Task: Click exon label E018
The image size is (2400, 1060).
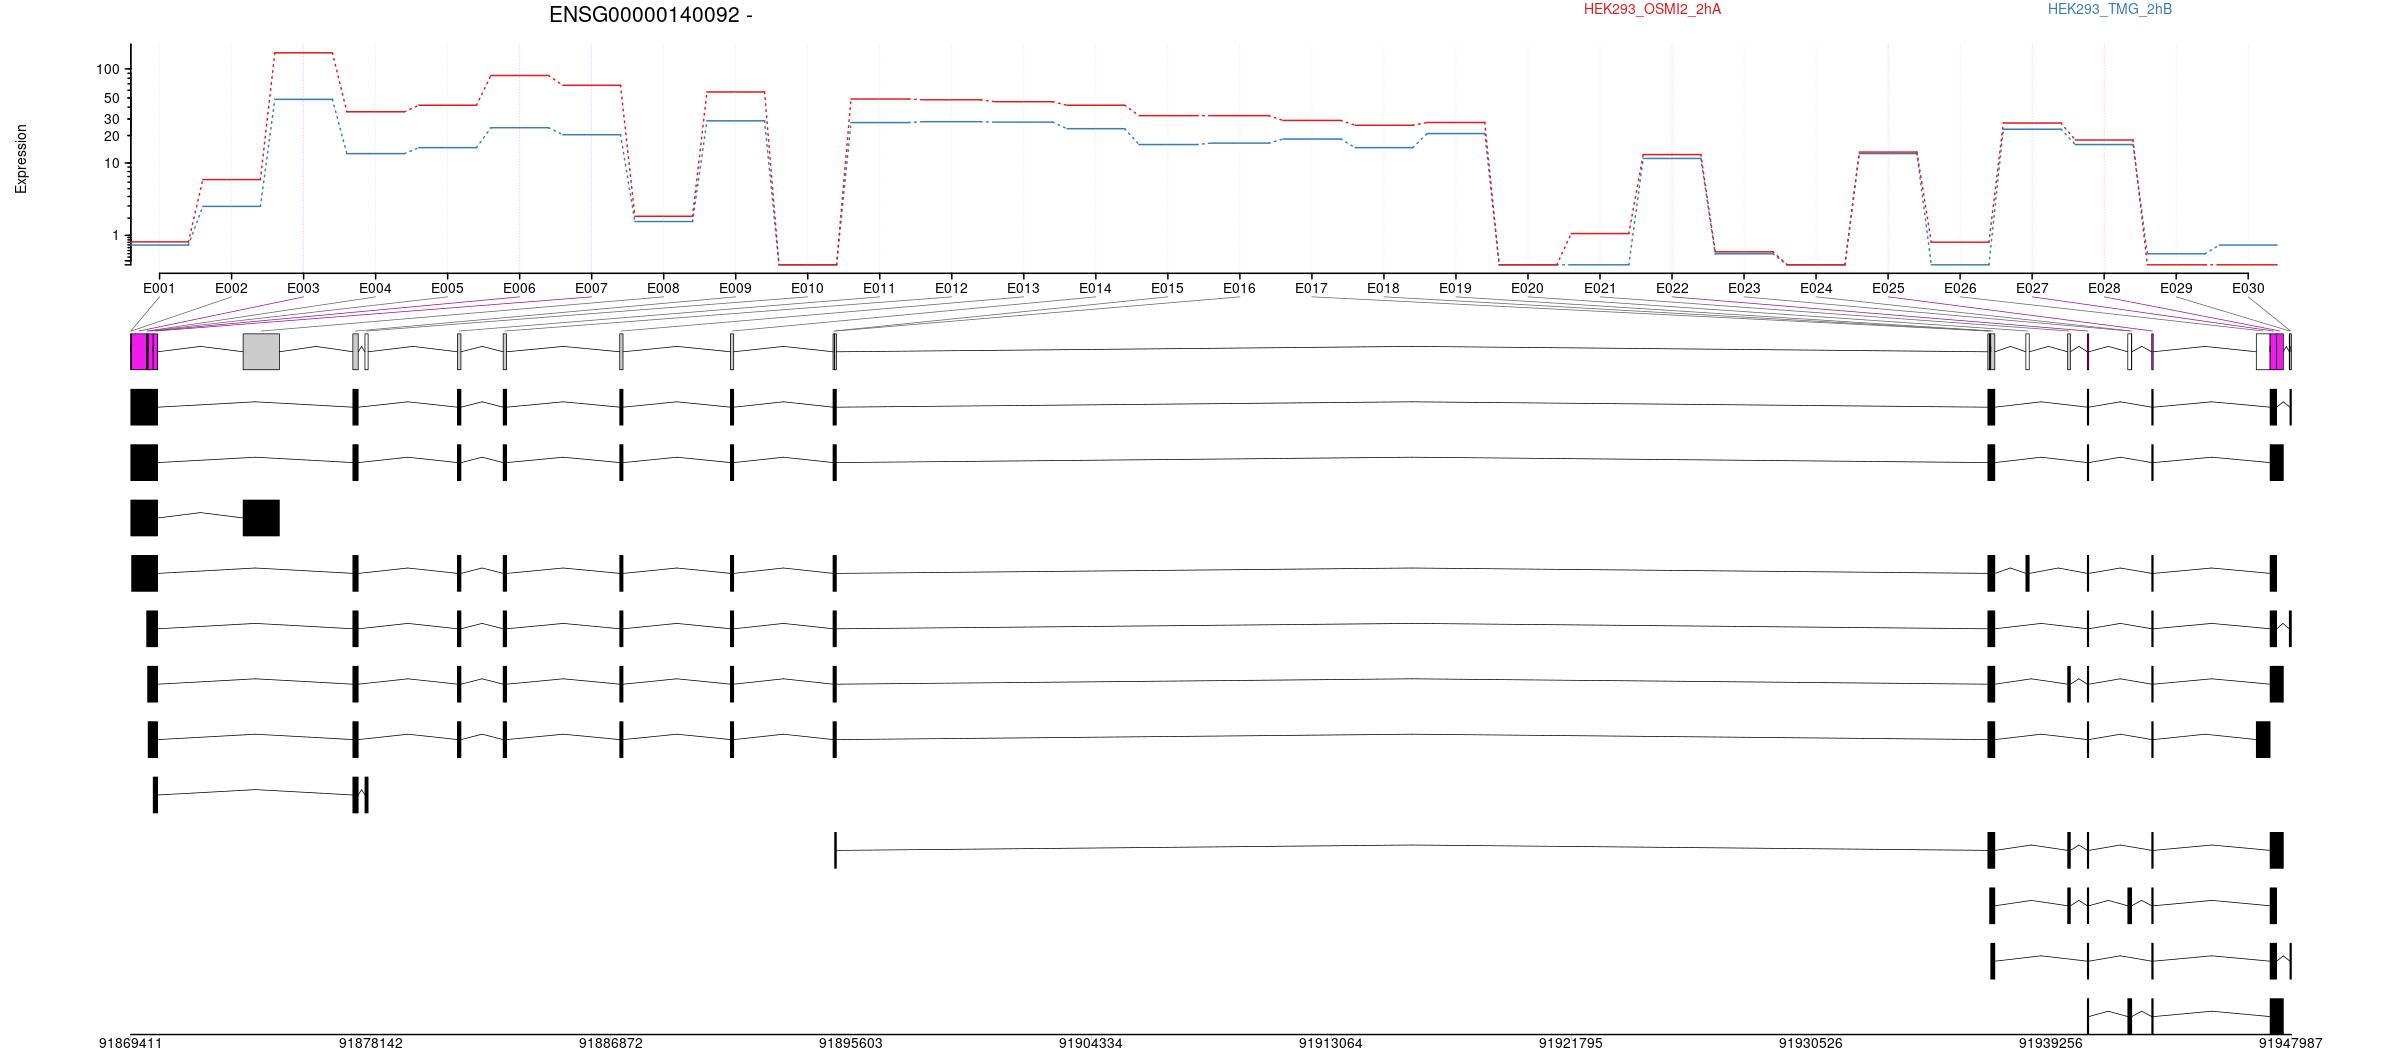Action: [x=1383, y=288]
